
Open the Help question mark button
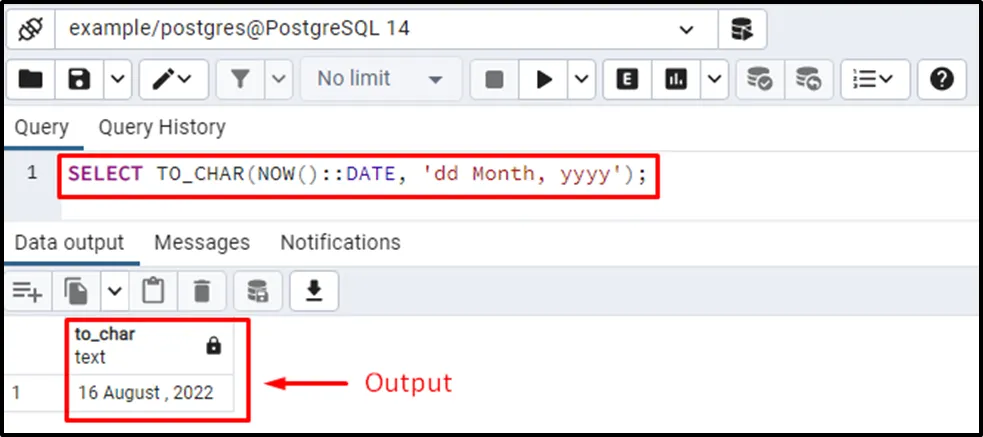tap(941, 80)
